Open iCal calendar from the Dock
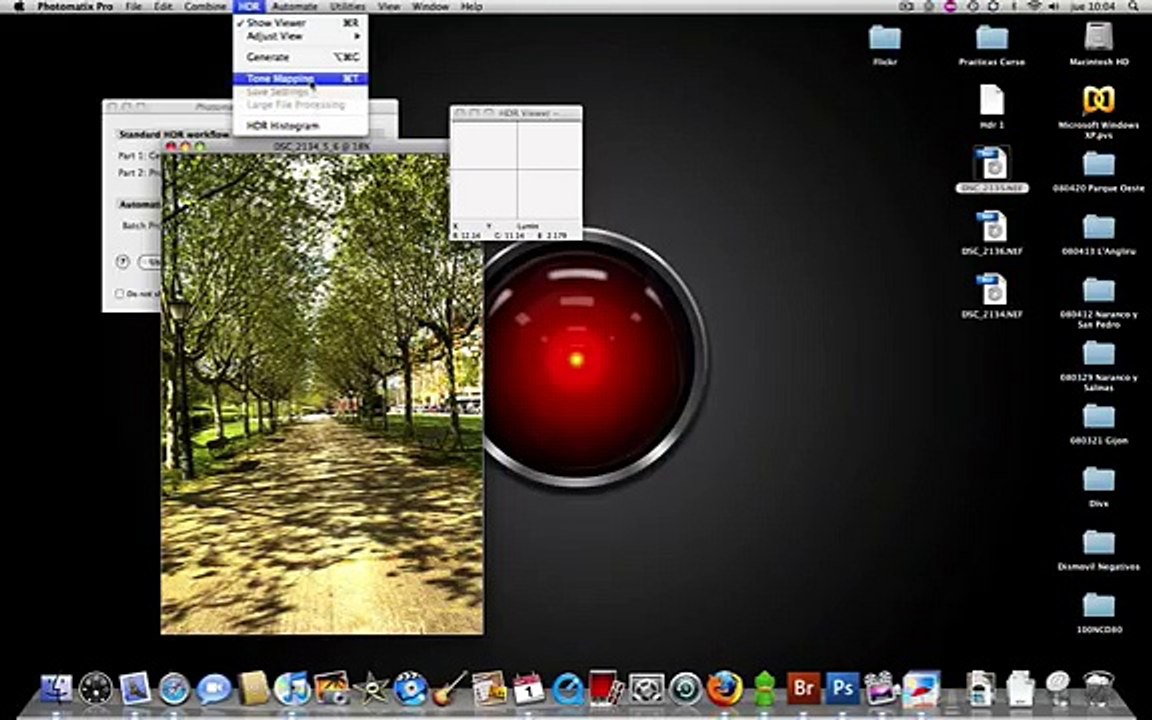This screenshot has width=1152, height=720. [x=528, y=689]
